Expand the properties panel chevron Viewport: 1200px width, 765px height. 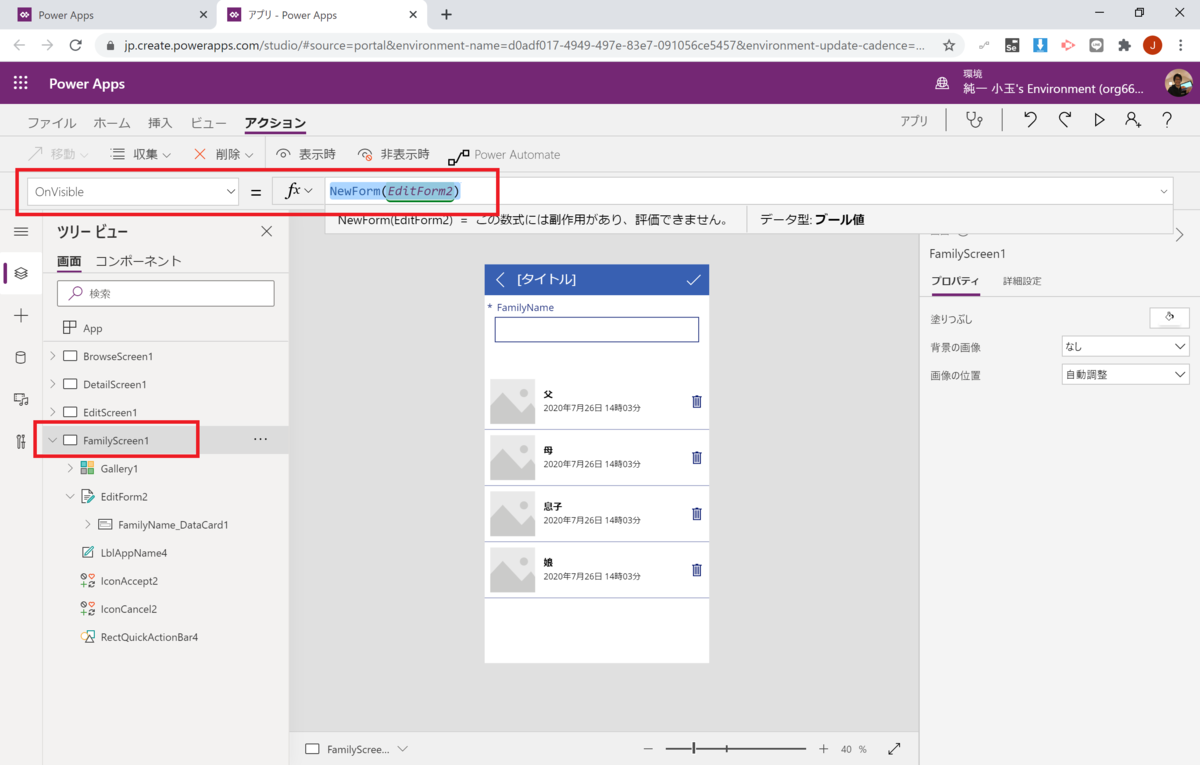tap(1180, 235)
